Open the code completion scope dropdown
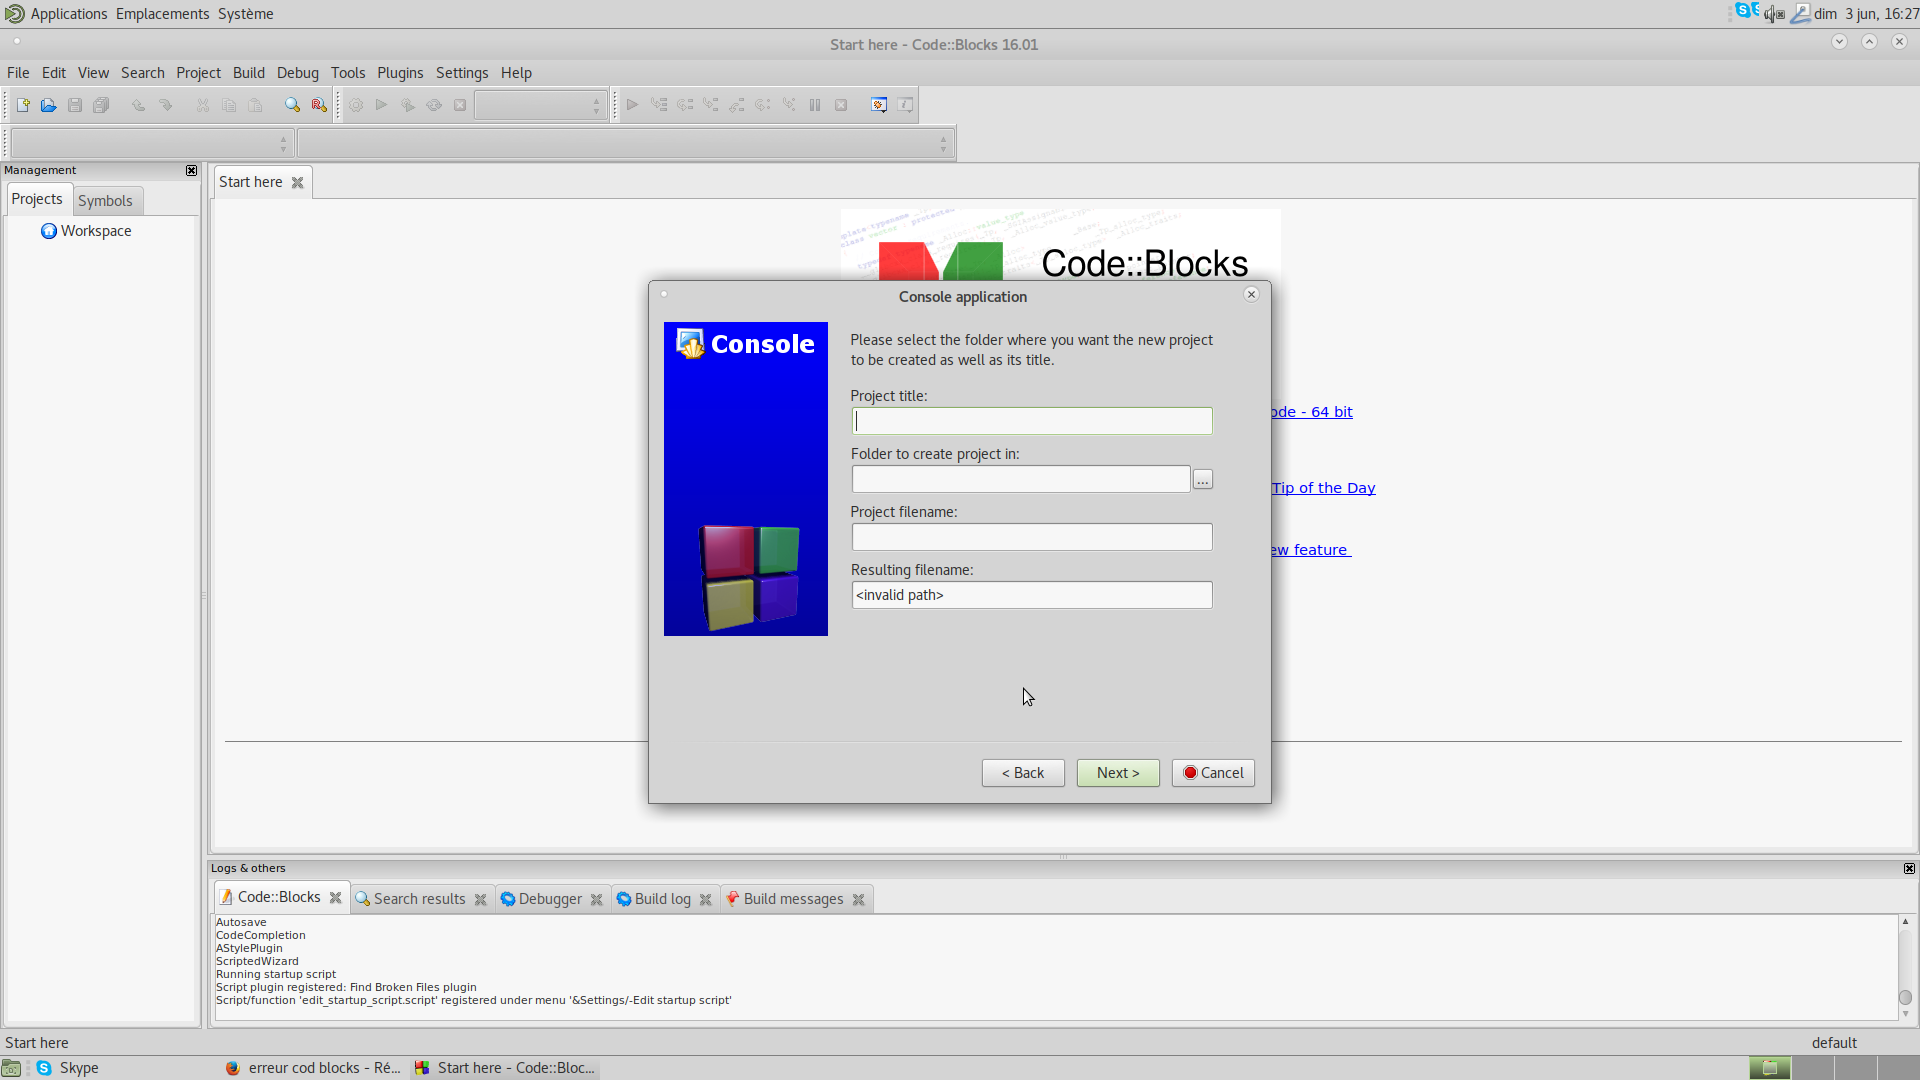Viewport: 1920px width, 1080px height. (150, 144)
